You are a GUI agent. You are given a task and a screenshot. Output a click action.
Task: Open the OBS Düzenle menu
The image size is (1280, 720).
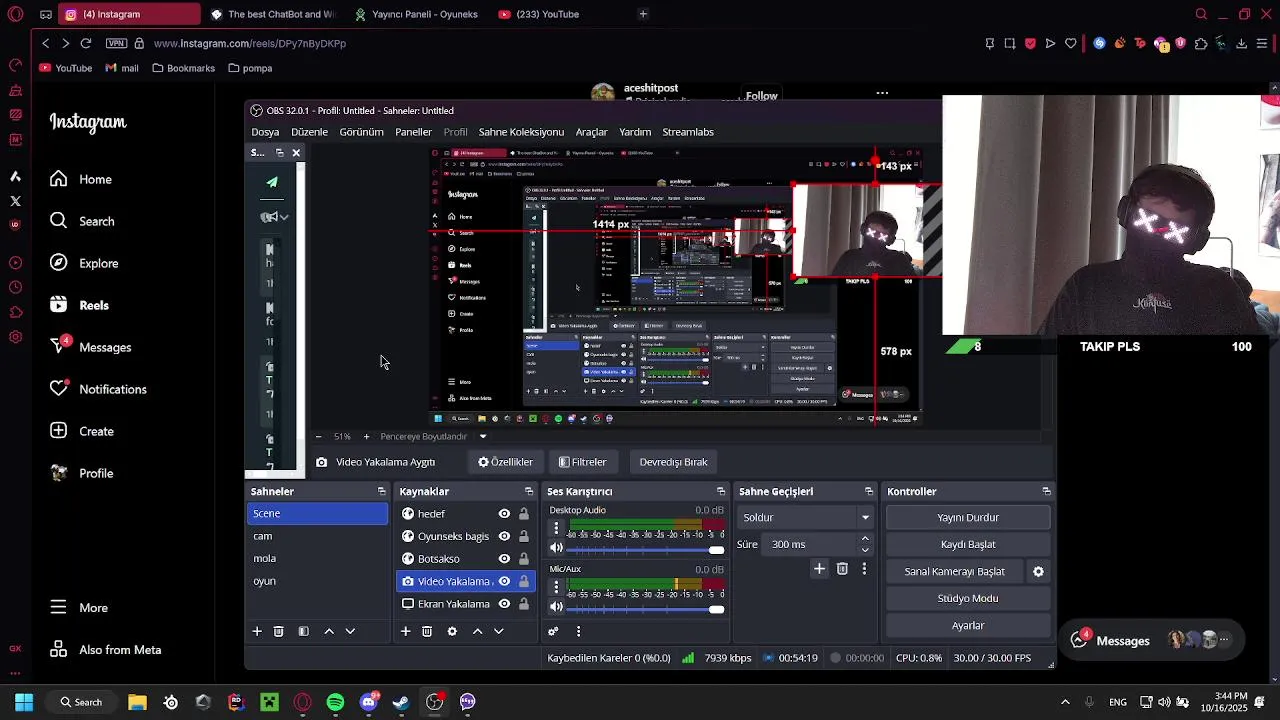click(309, 132)
